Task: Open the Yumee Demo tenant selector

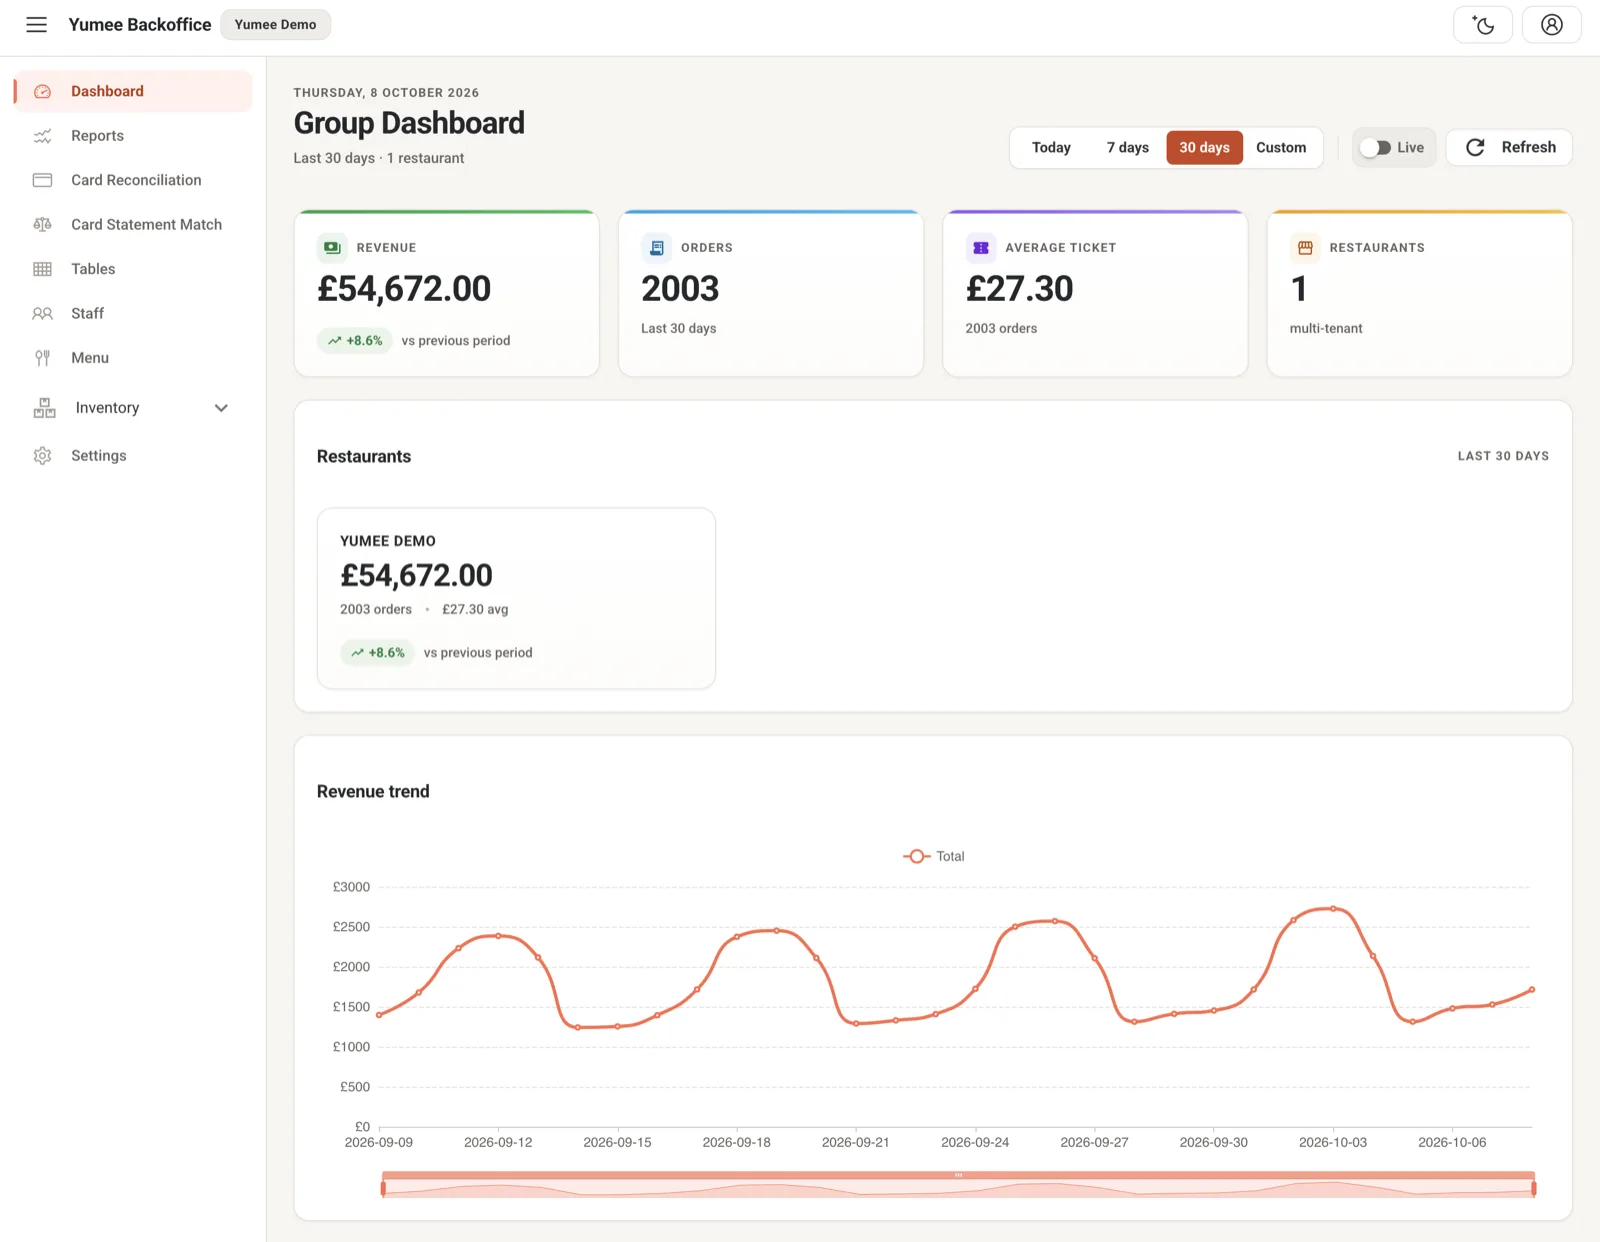Action: click(275, 25)
